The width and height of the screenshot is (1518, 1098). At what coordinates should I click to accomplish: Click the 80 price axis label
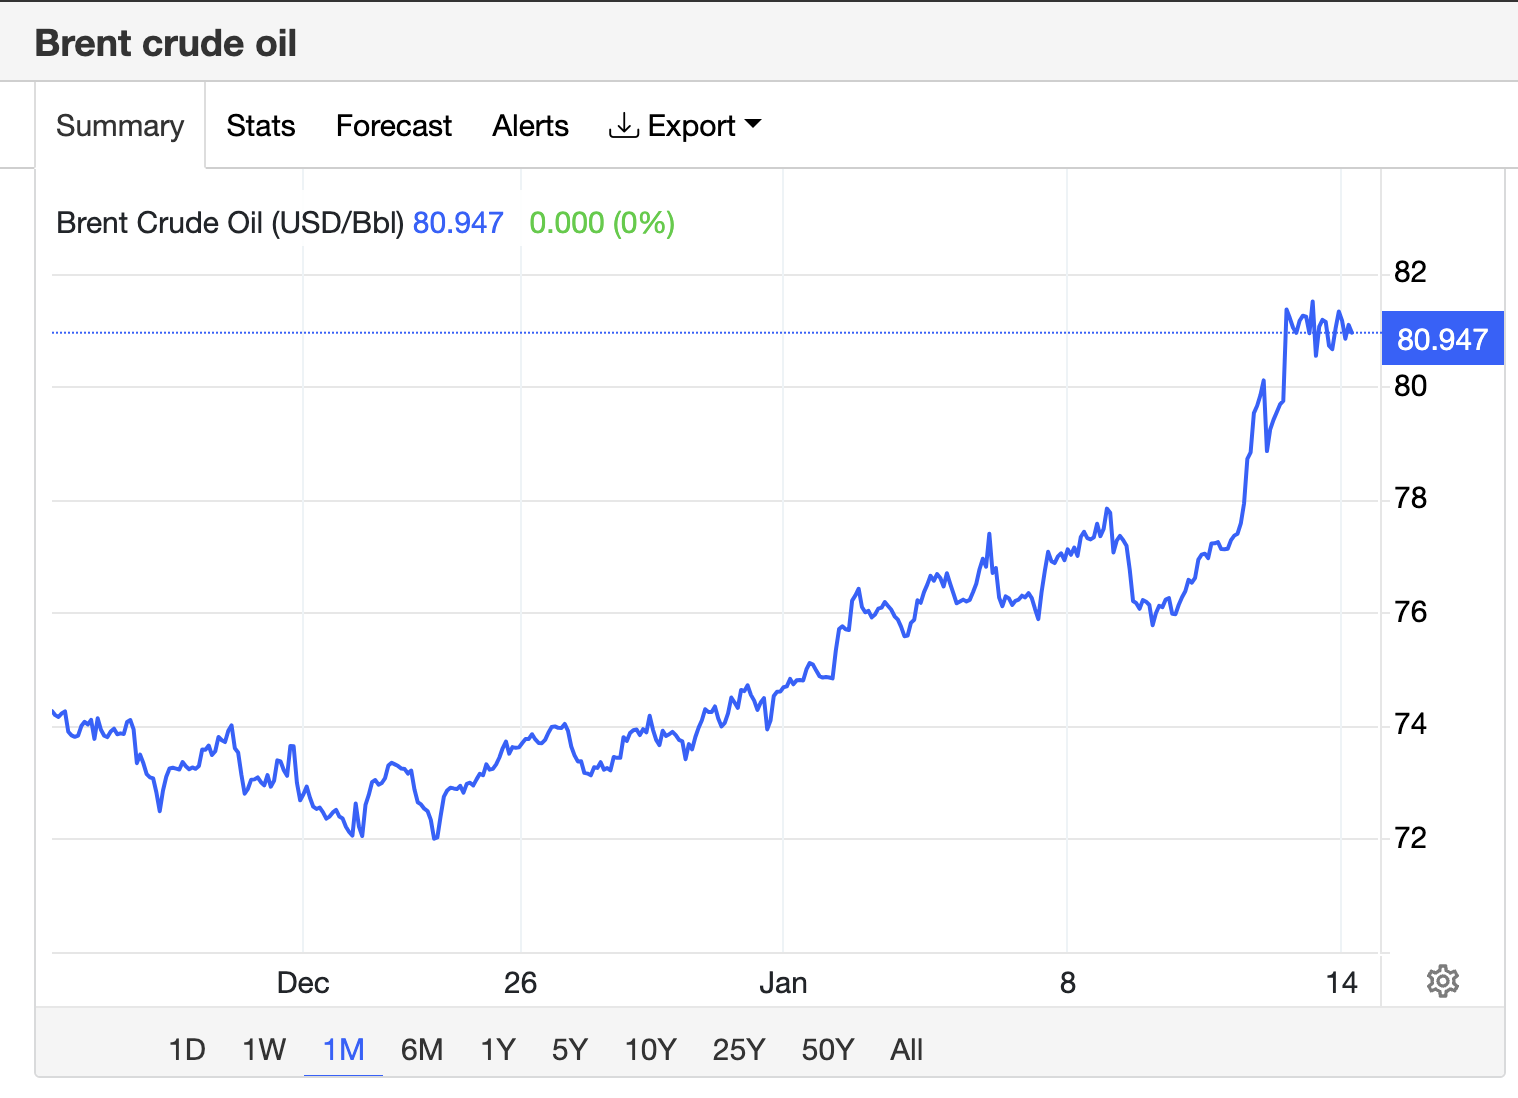[1410, 386]
